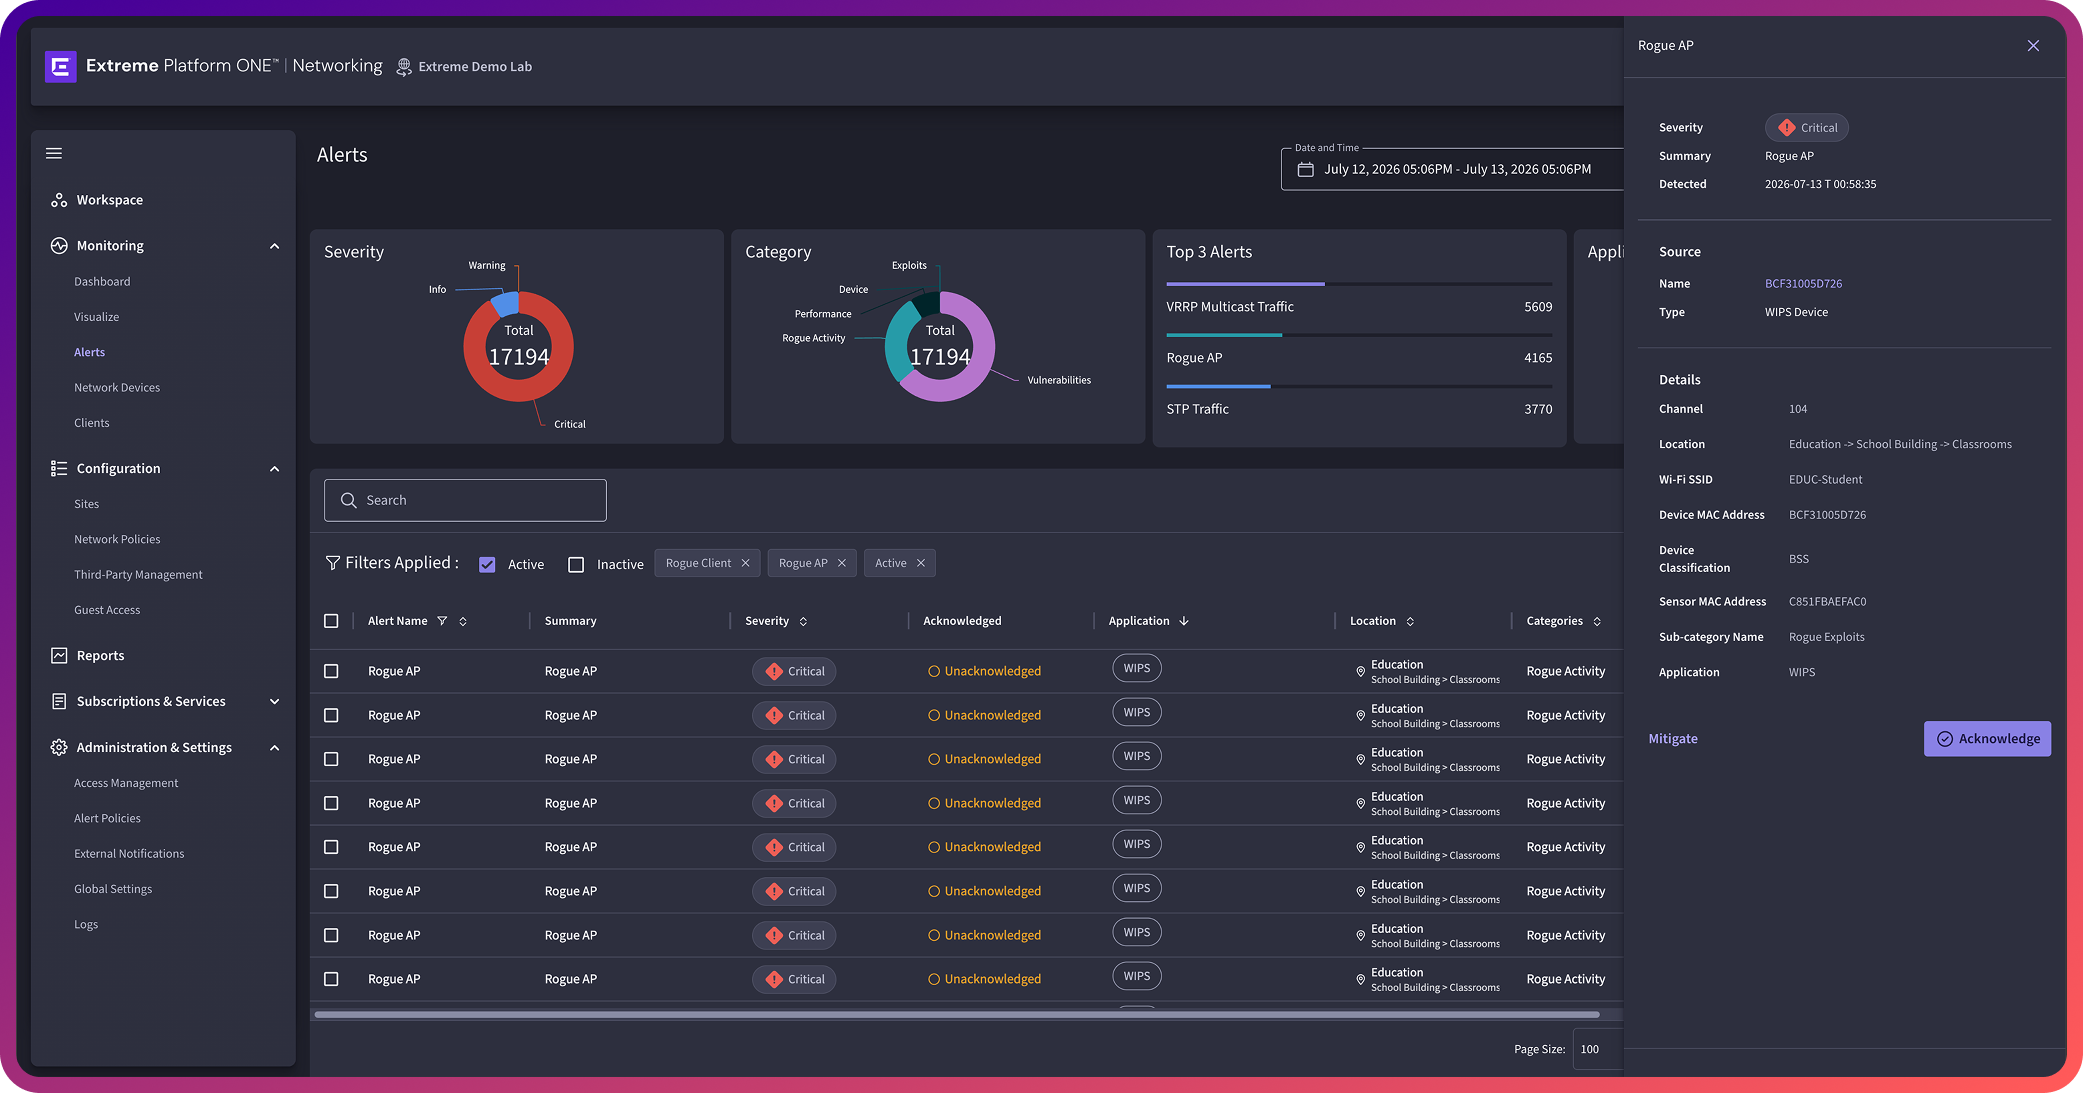
Task: Sort by Alert Name column arrows
Action: point(463,621)
